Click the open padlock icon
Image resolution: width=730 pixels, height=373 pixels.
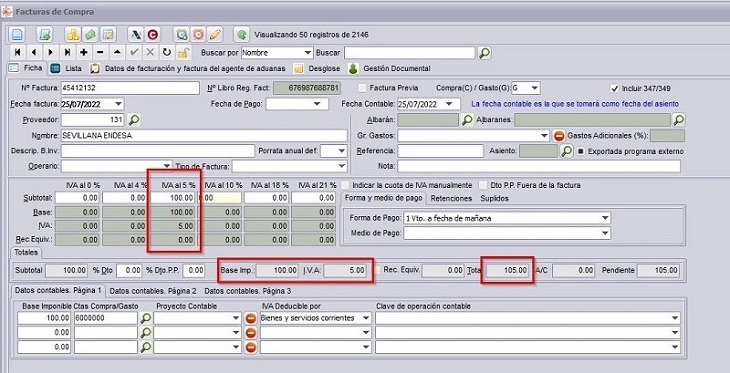coord(183,52)
